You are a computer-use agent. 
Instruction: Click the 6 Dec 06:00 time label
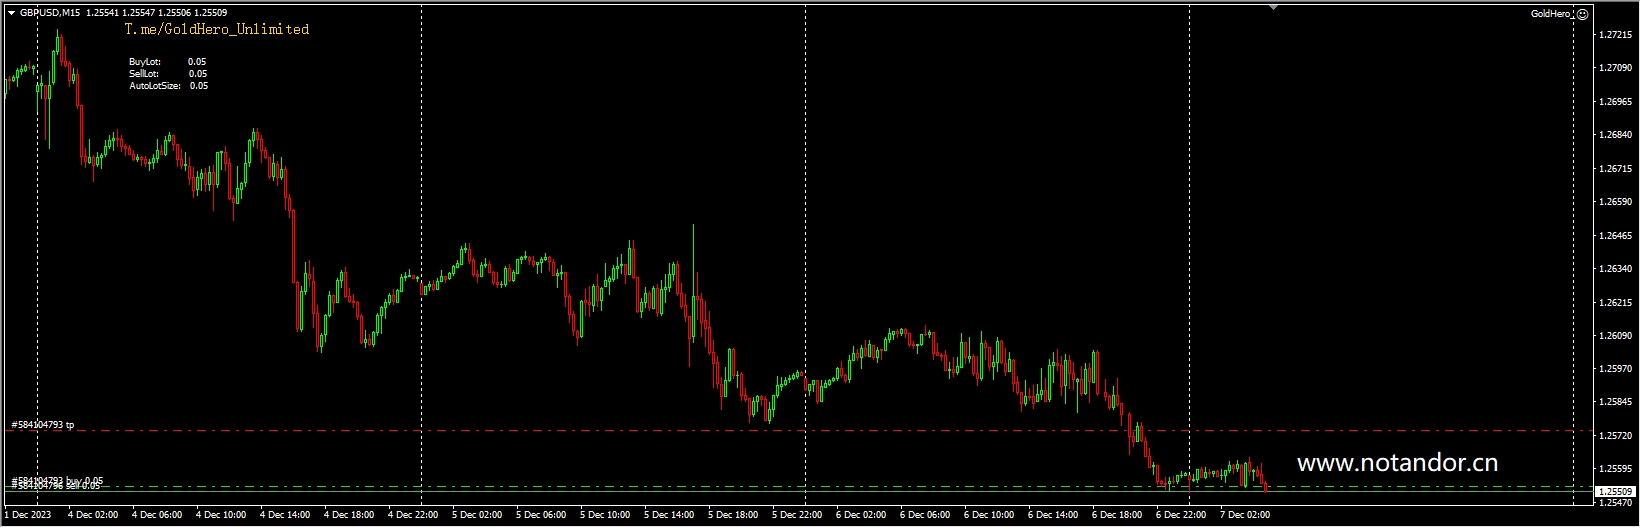tap(925, 515)
